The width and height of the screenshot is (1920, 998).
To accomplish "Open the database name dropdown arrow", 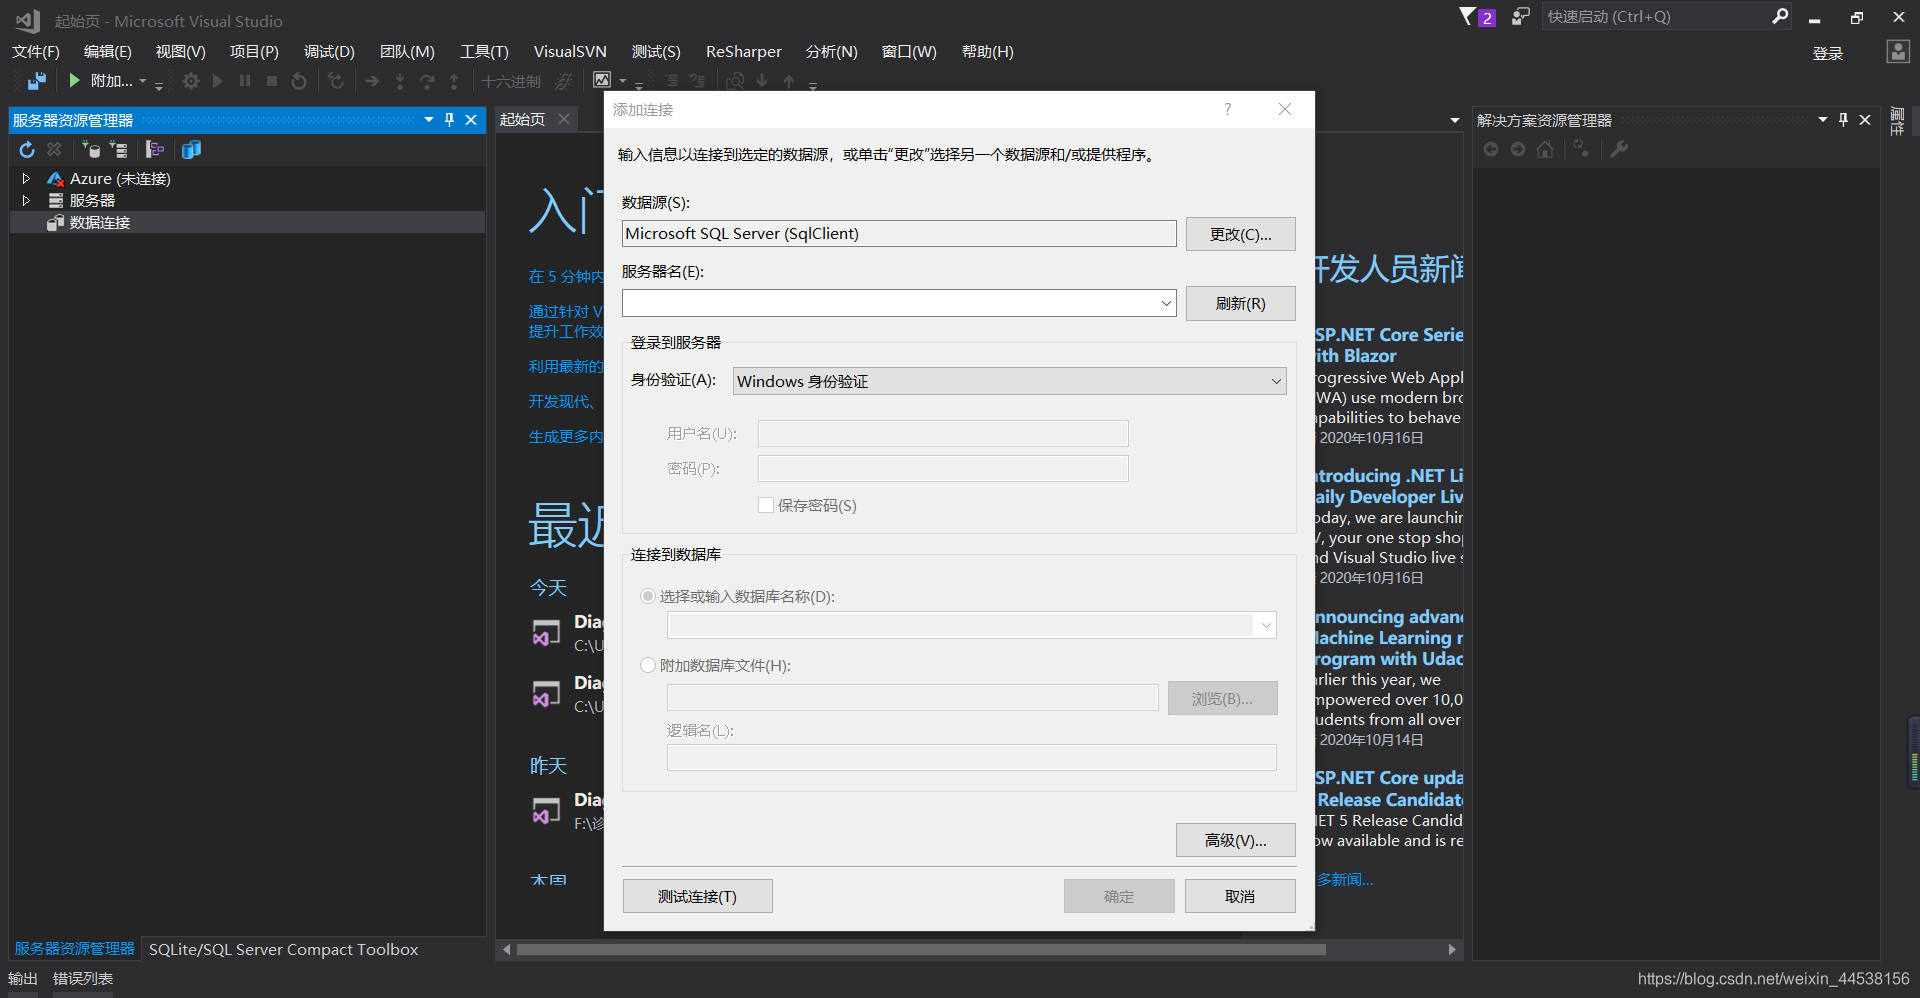I will (x=1266, y=625).
